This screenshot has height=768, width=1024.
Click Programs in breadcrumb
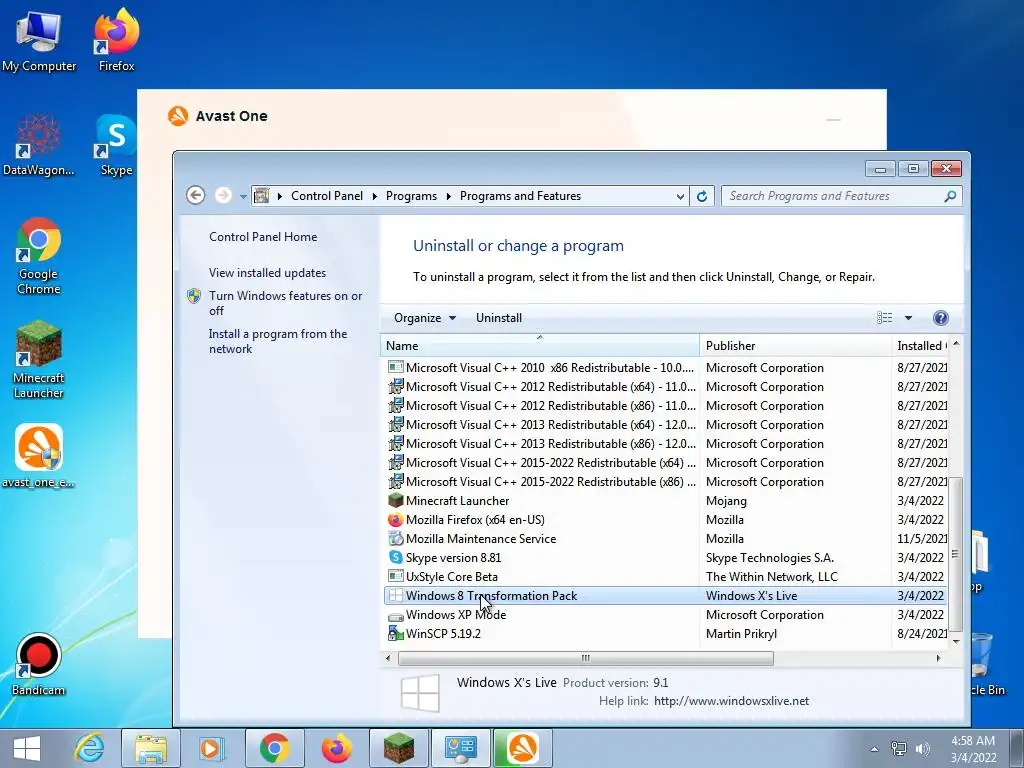pos(411,196)
